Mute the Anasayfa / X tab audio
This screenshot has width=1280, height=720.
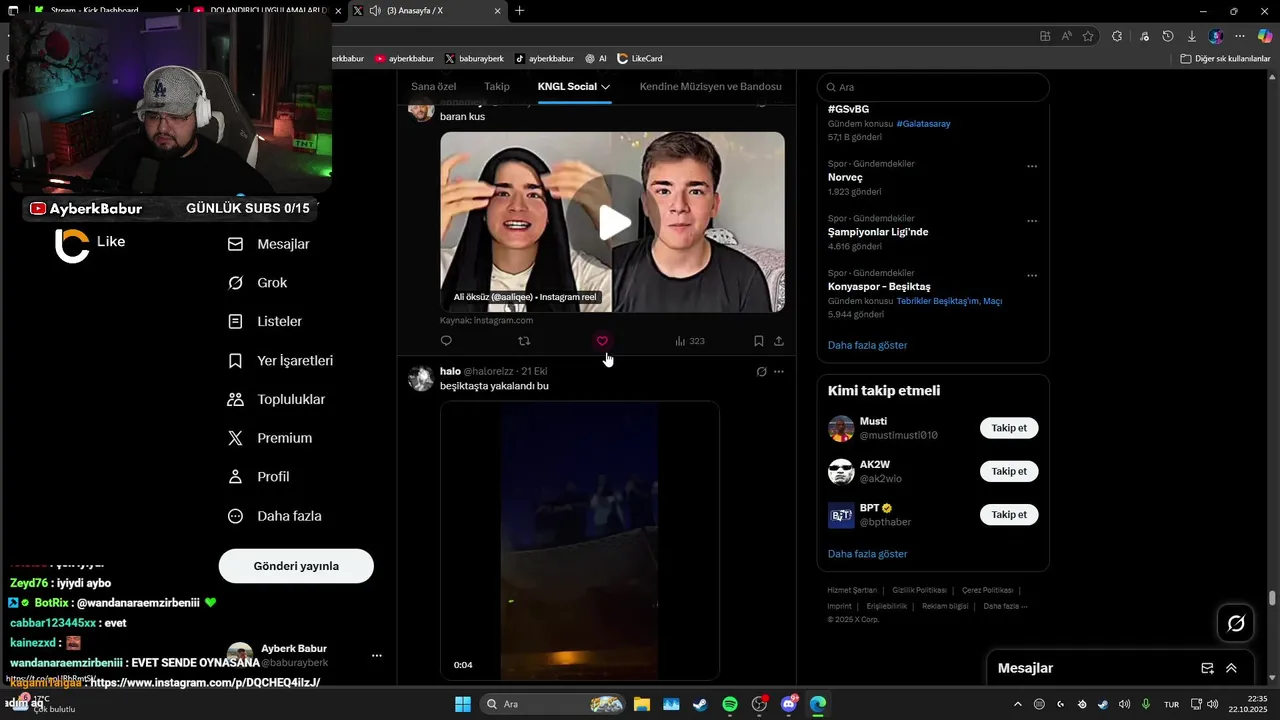(x=375, y=11)
